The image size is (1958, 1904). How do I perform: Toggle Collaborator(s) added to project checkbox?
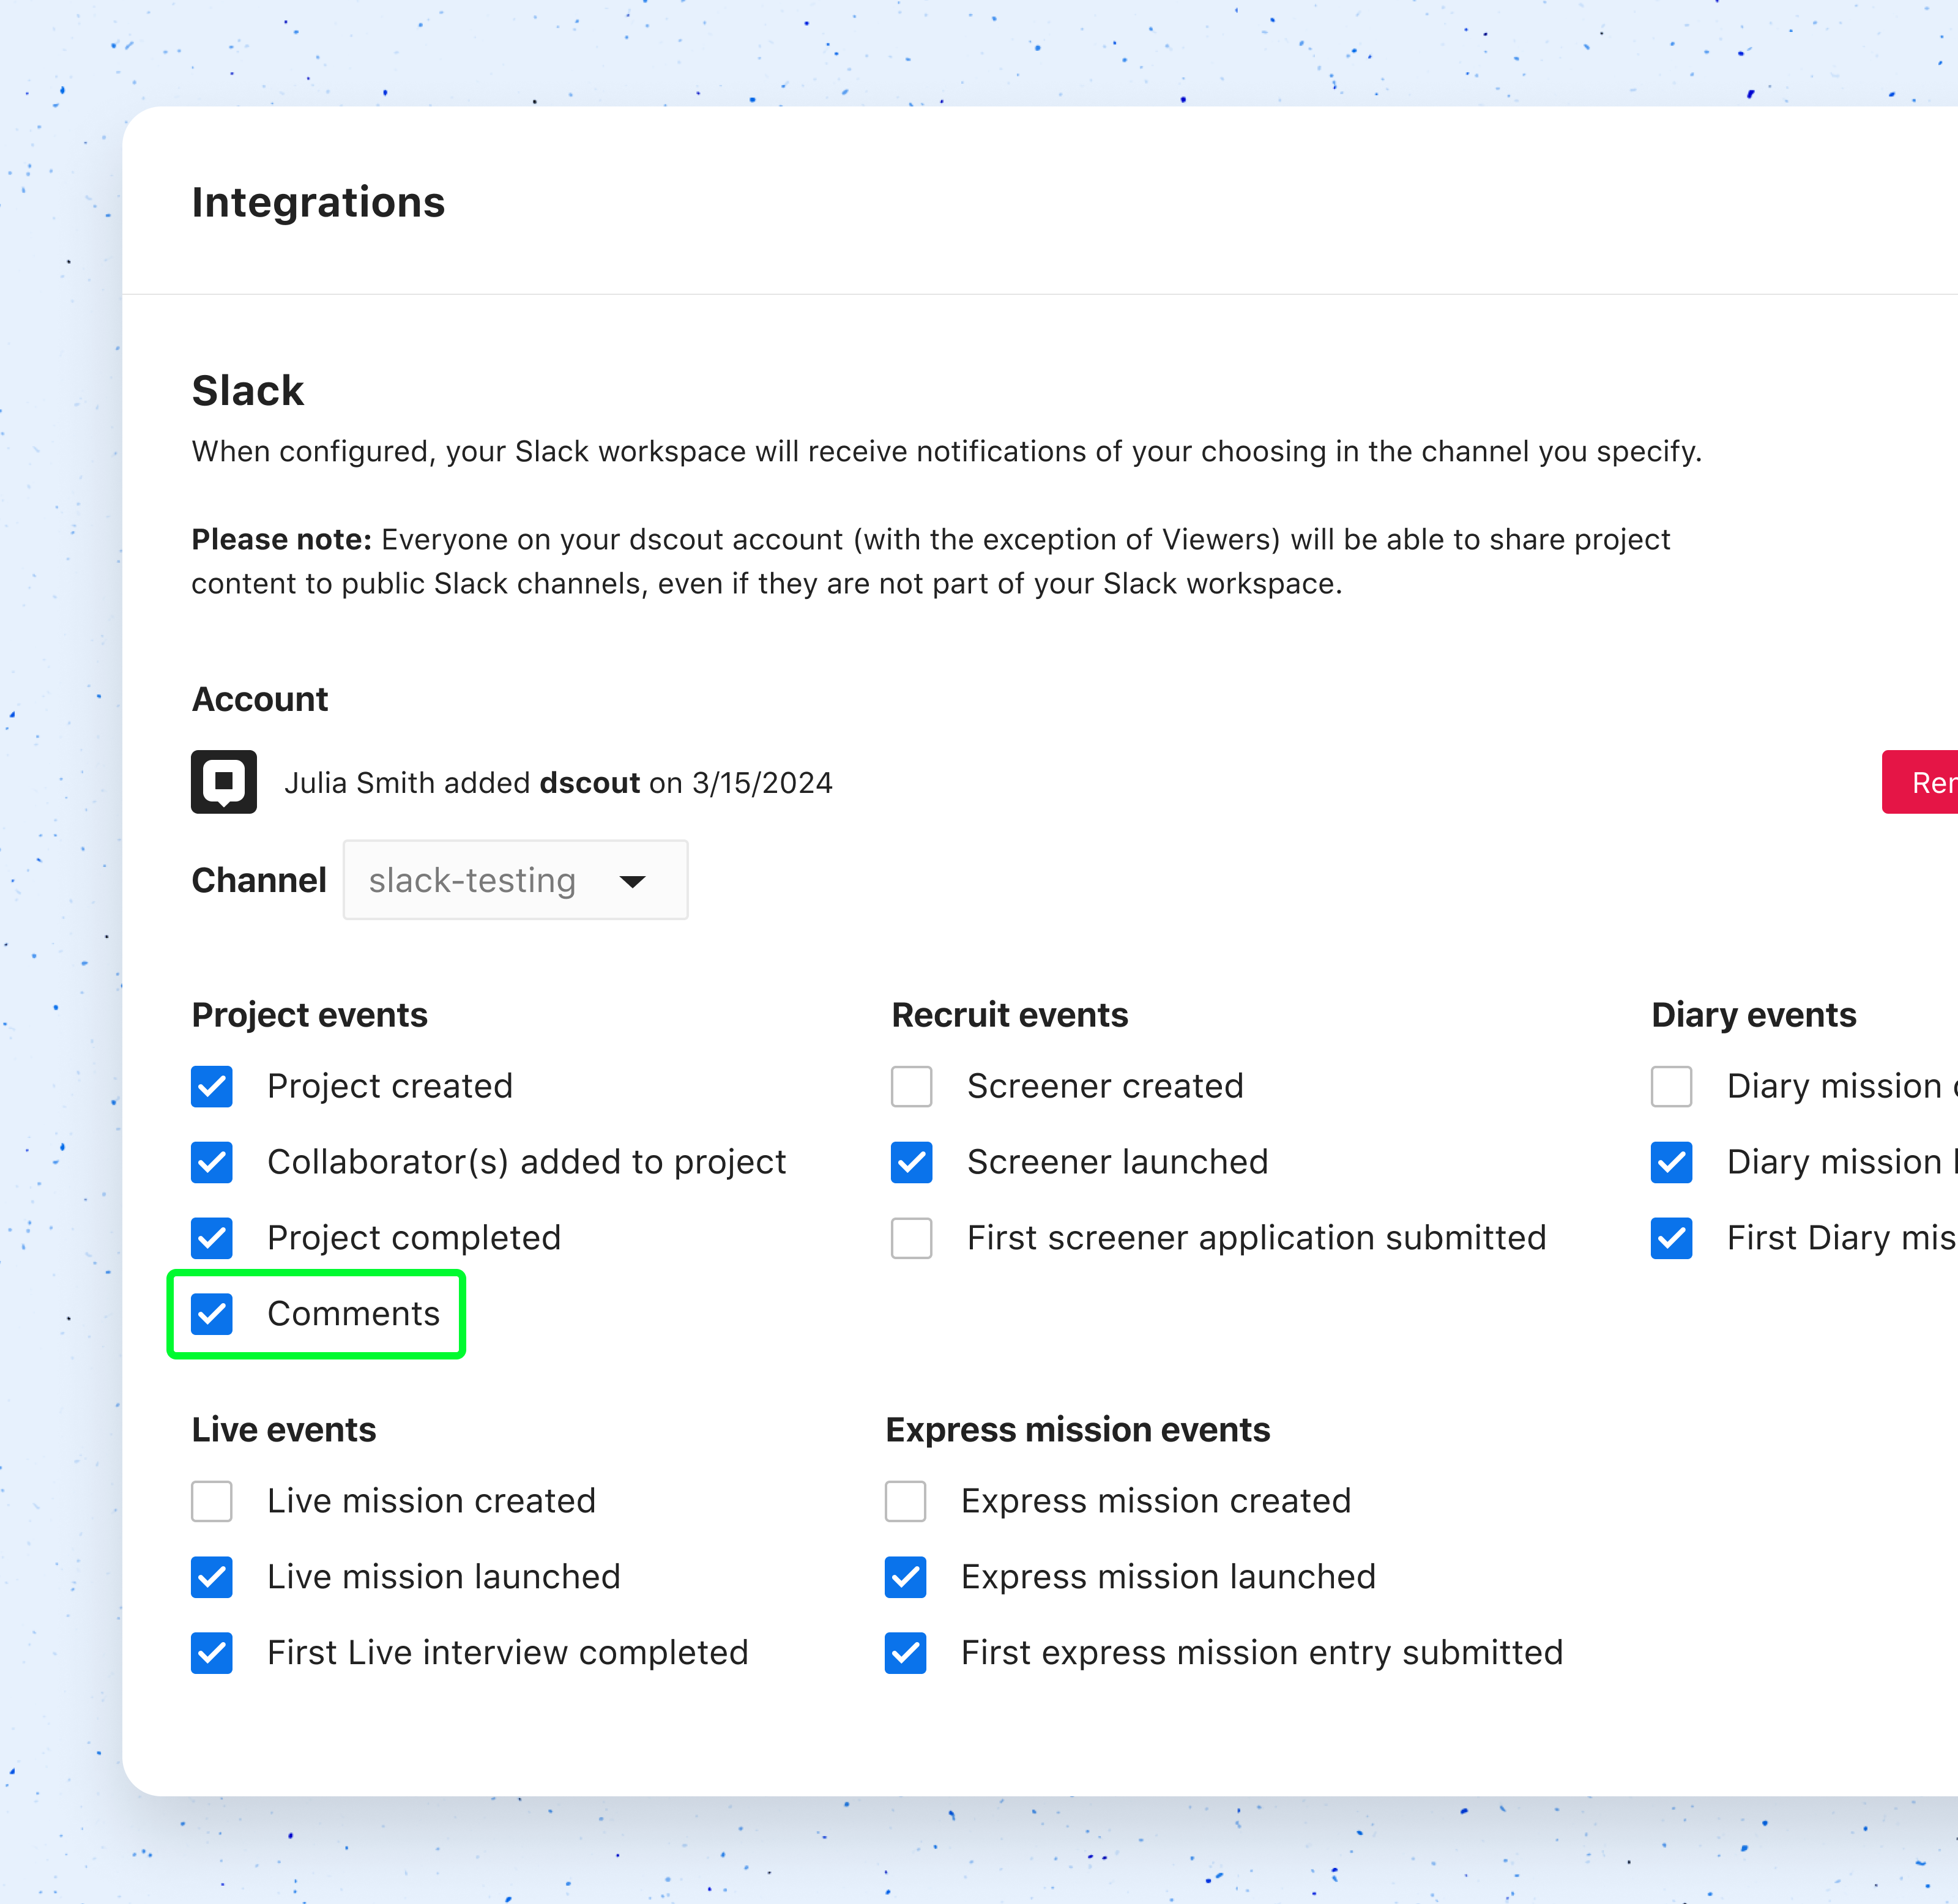pyautogui.click(x=212, y=1163)
